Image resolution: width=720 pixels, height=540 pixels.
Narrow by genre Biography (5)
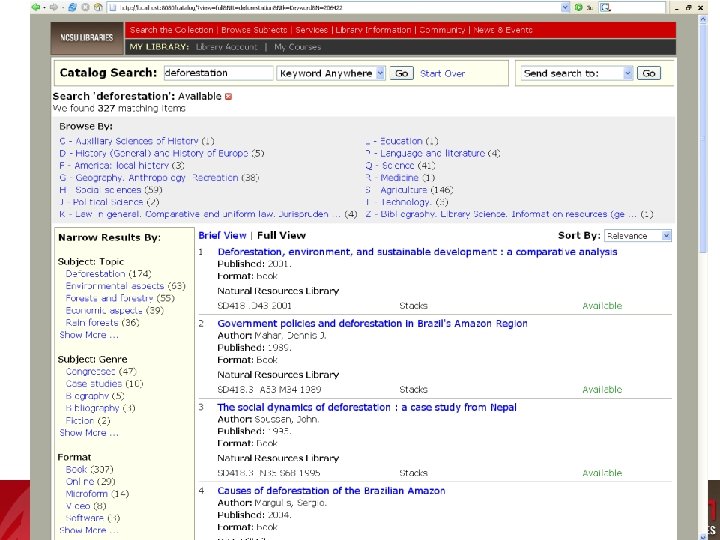pyautogui.click(x=95, y=396)
